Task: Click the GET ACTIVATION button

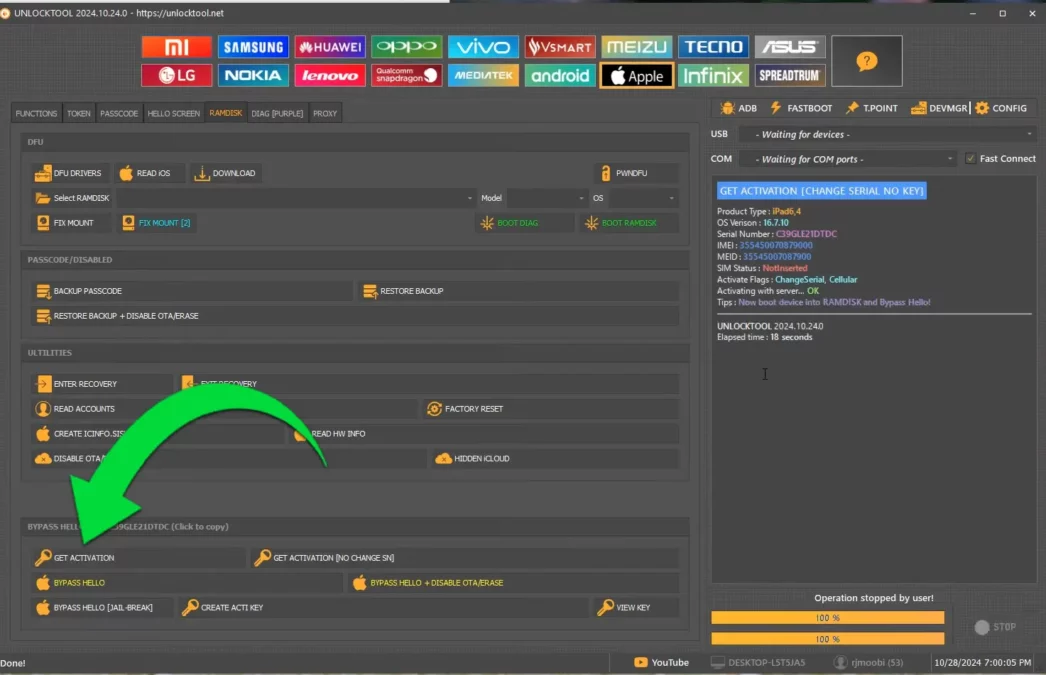Action: 137,558
